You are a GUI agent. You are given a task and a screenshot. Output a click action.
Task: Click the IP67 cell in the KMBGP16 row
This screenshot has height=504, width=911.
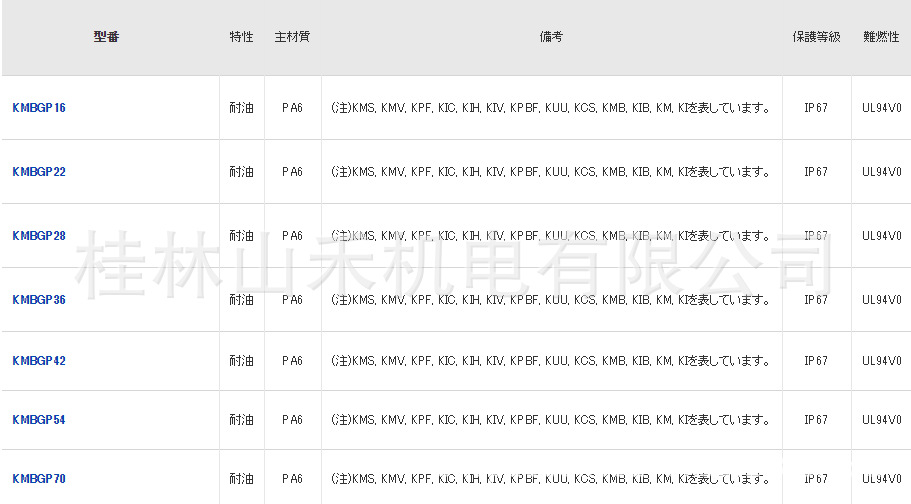point(816,108)
